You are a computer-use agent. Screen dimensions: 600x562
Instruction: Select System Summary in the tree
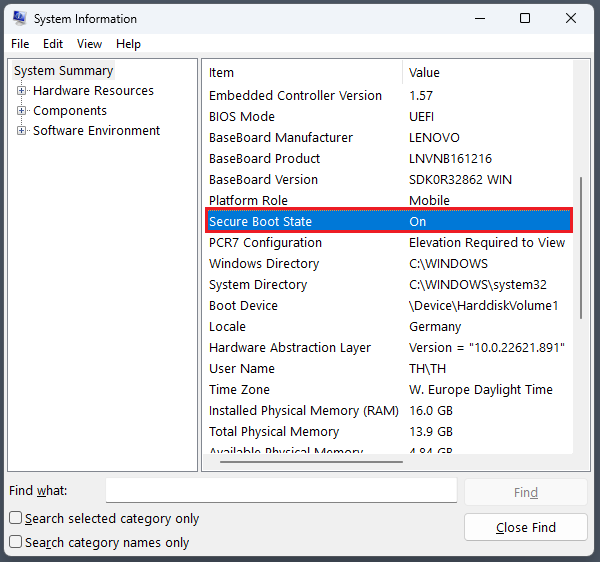point(63,71)
